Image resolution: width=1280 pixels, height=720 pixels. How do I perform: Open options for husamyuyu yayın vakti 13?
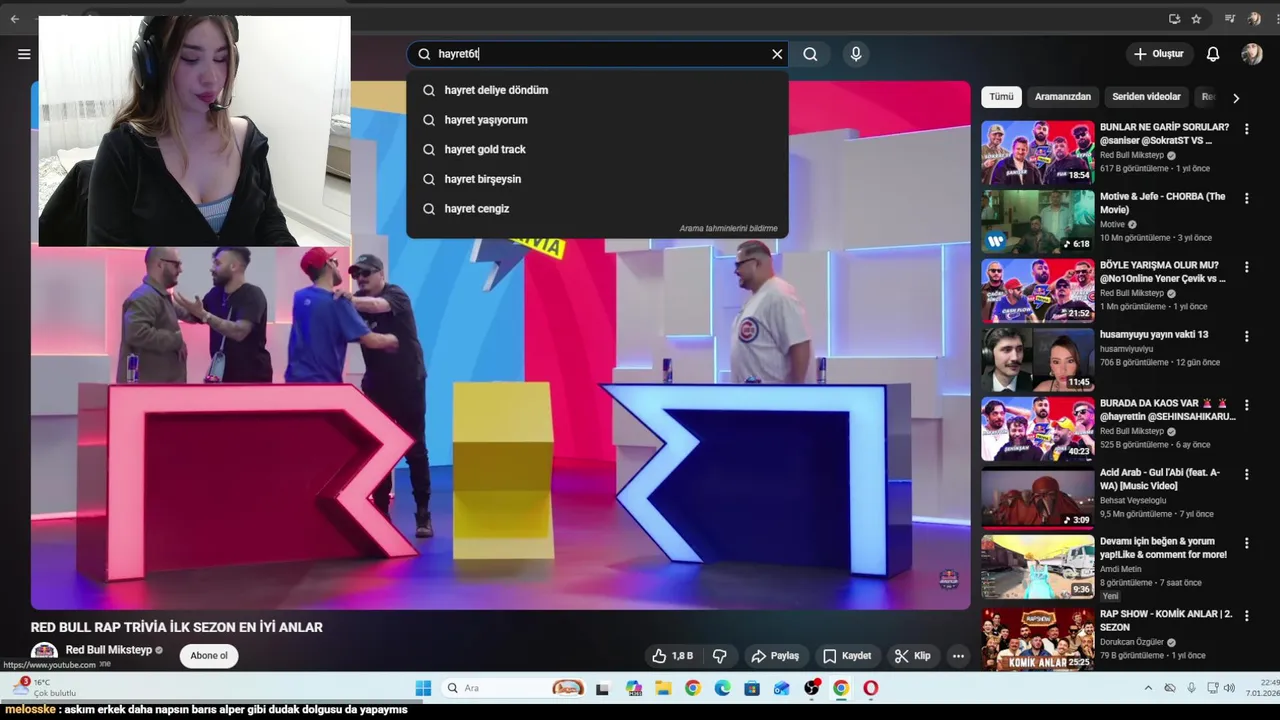1246,336
